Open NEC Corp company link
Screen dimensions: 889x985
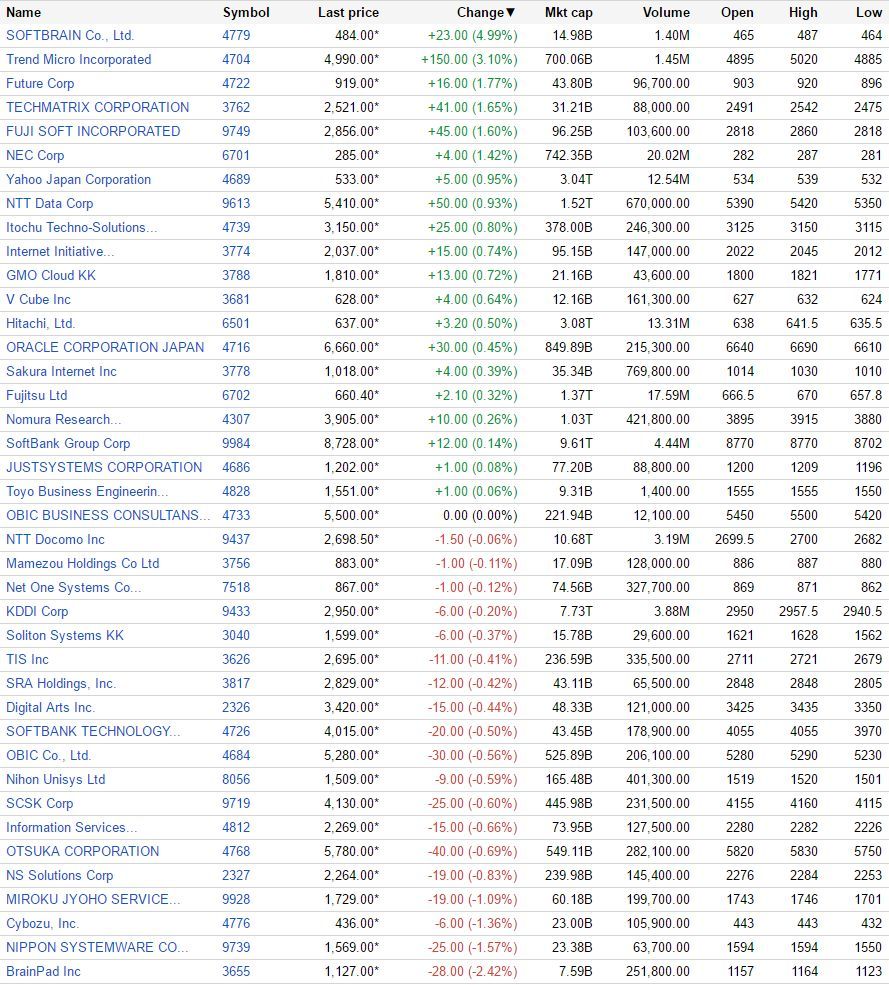pyautogui.click(x=35, y=155)
